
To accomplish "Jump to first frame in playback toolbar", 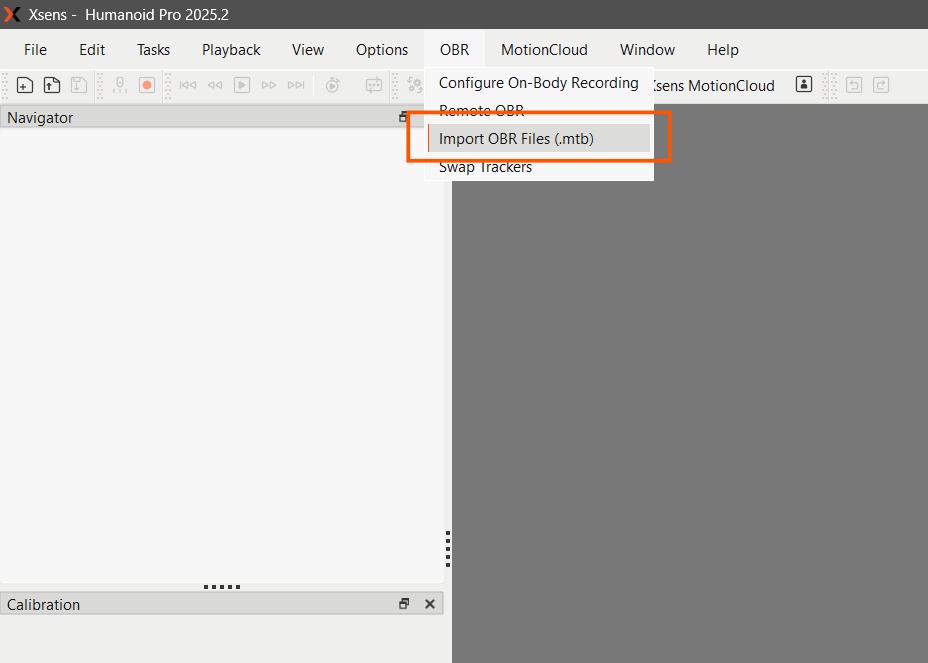I will [188, 85].
